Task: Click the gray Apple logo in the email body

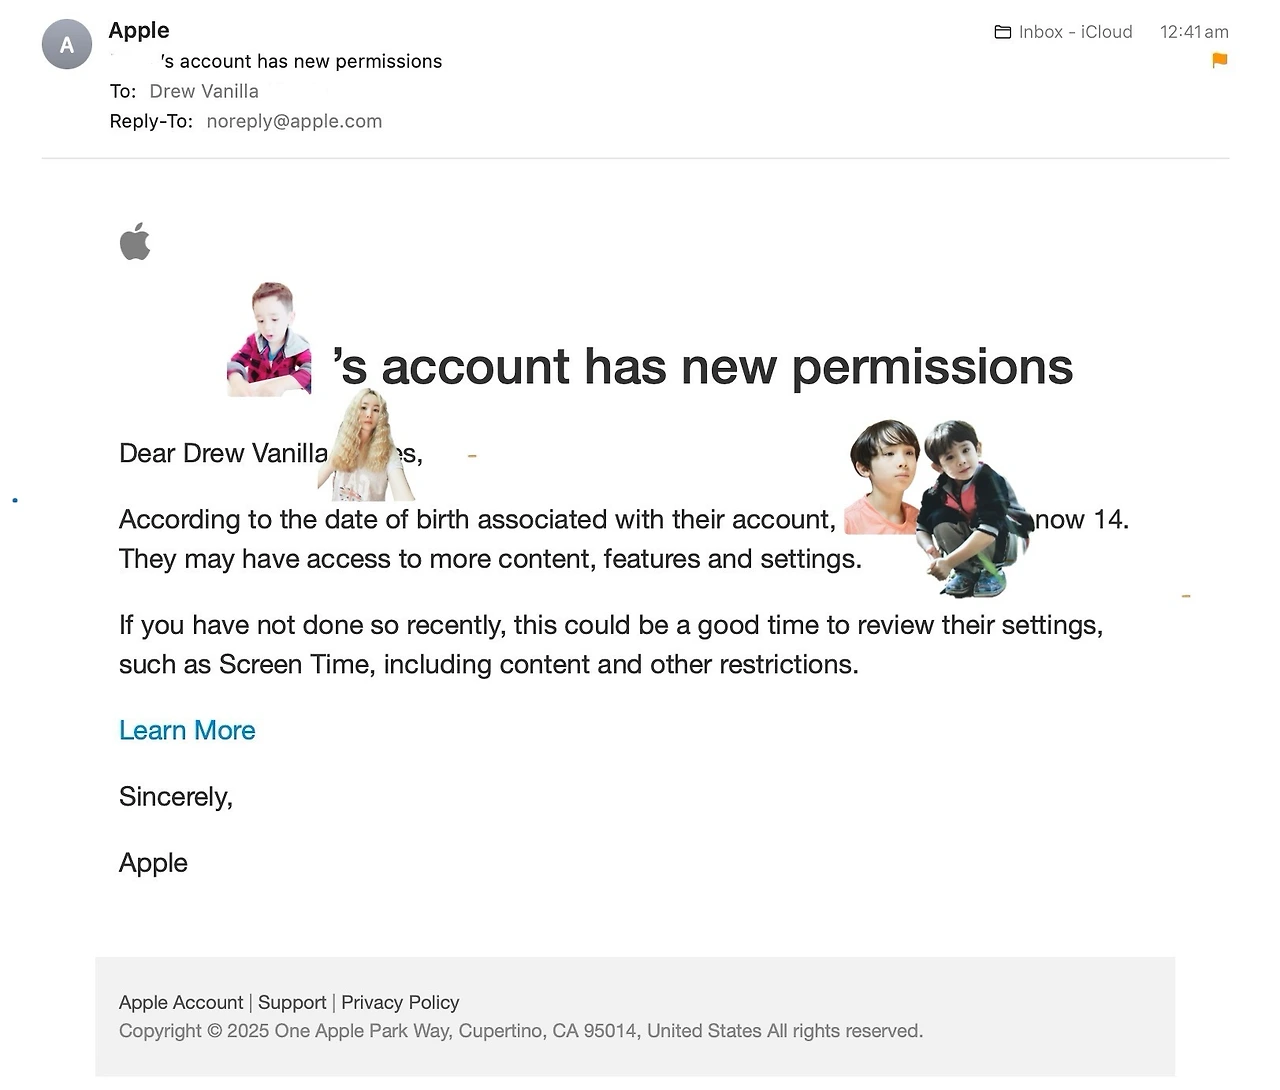Action: (x=135, y=241)
